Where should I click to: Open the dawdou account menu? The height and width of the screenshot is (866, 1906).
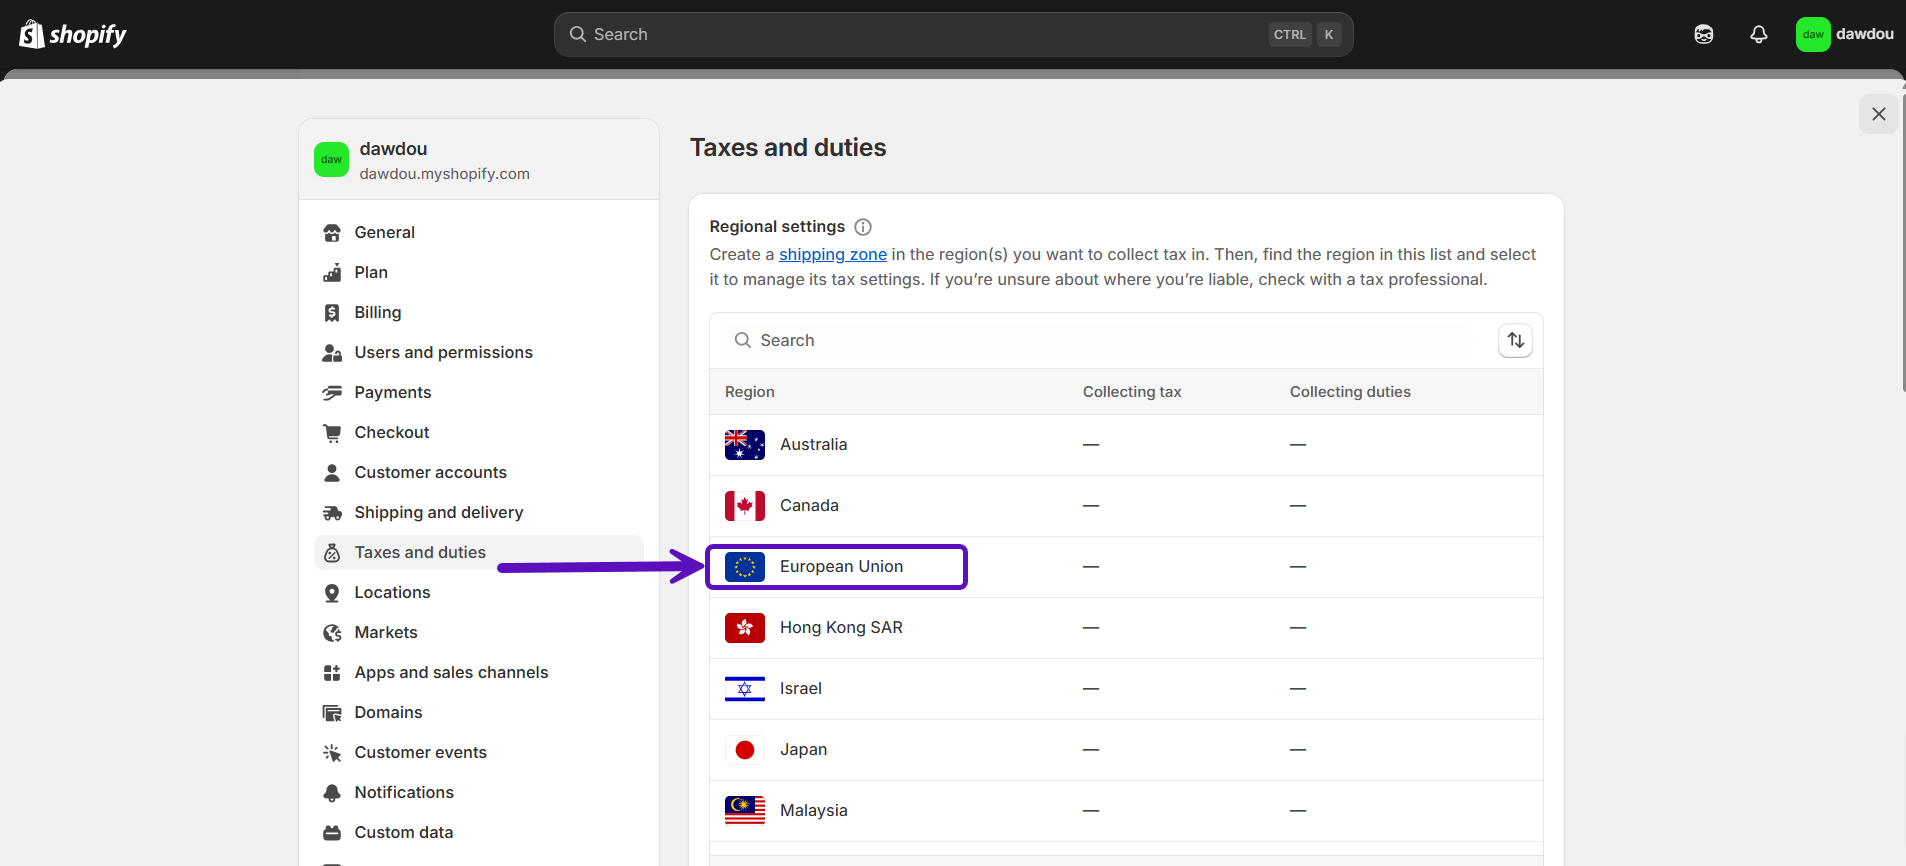click(x=1844, y=34)
